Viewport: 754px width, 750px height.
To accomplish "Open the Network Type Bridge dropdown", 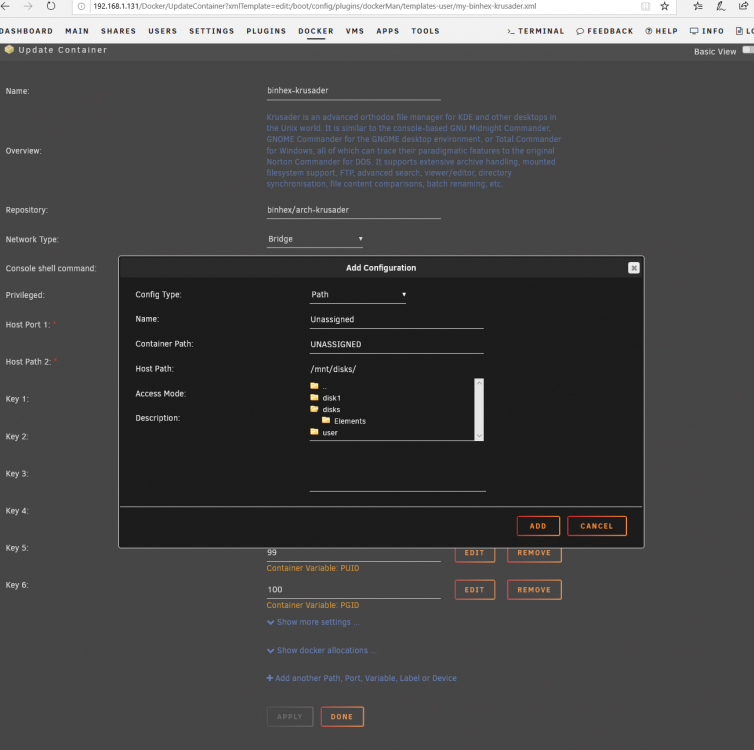I will 314,239.
